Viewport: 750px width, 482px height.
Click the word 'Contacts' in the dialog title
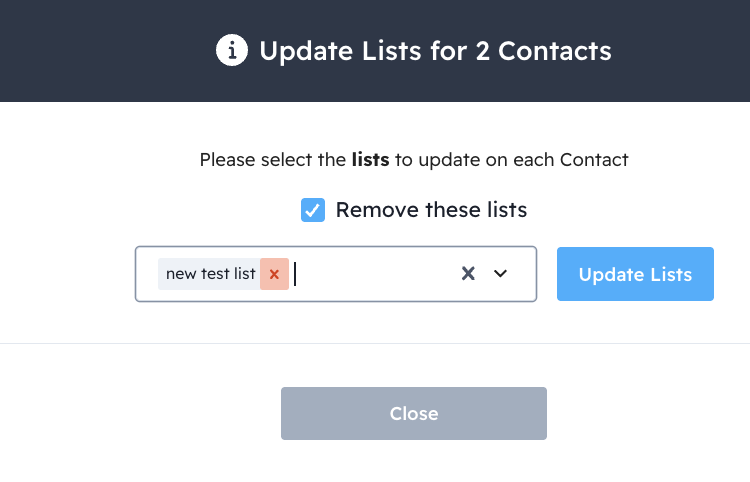[x=562, y=50]
